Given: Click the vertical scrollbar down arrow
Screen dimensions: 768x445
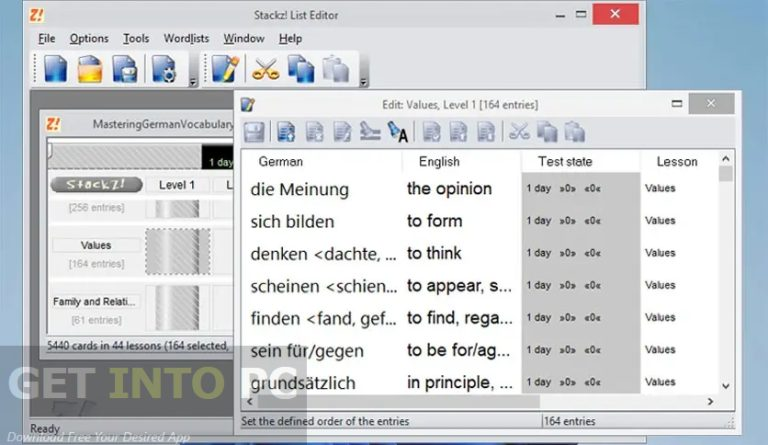Looking at the screenshot, I should pyautogui.click(x=726, y=386).
